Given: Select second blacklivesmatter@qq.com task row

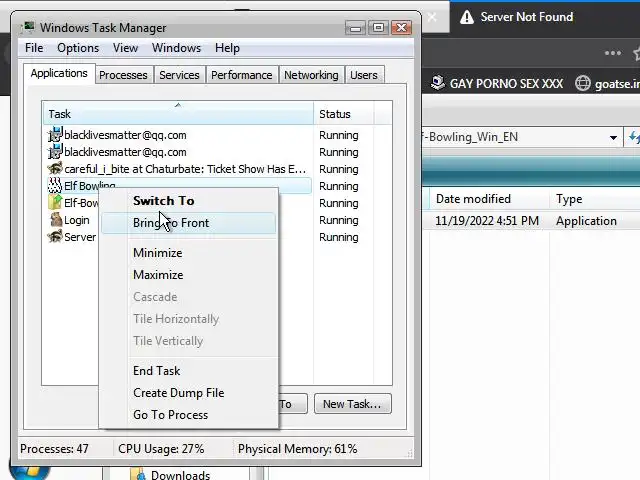Looking at the screenshot, I should click(x=178, y=152).
